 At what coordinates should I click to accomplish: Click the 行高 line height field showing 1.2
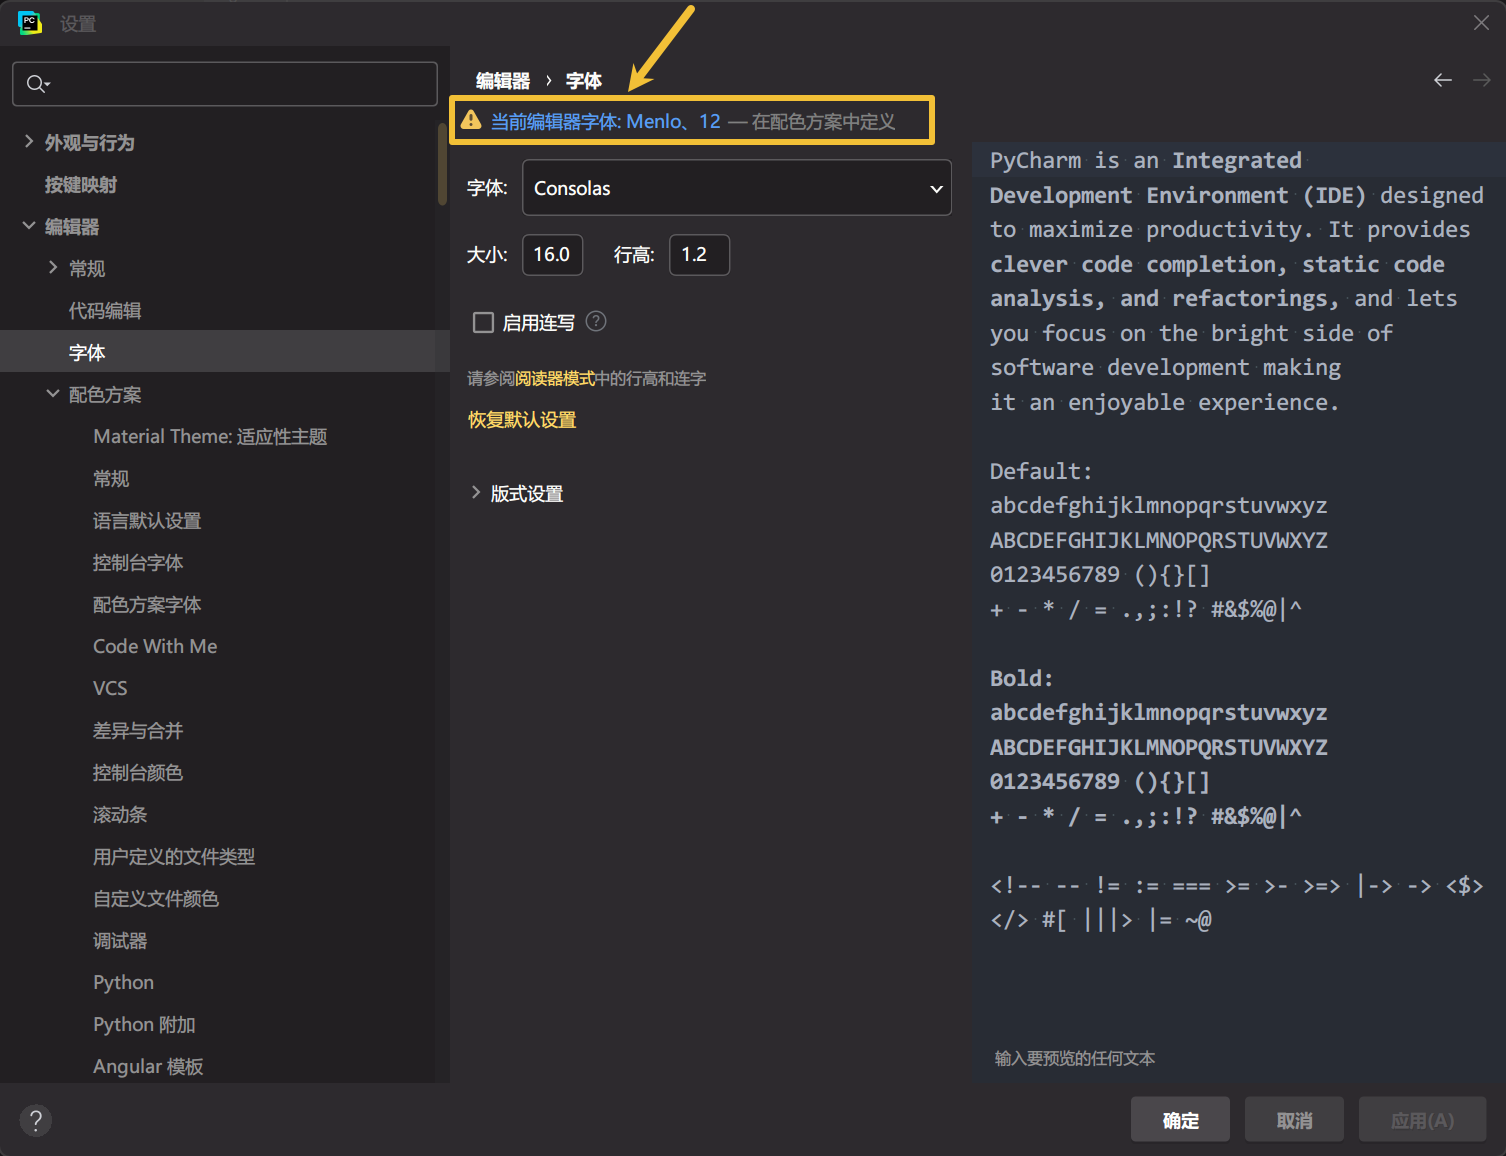click(x=699, y=254)
